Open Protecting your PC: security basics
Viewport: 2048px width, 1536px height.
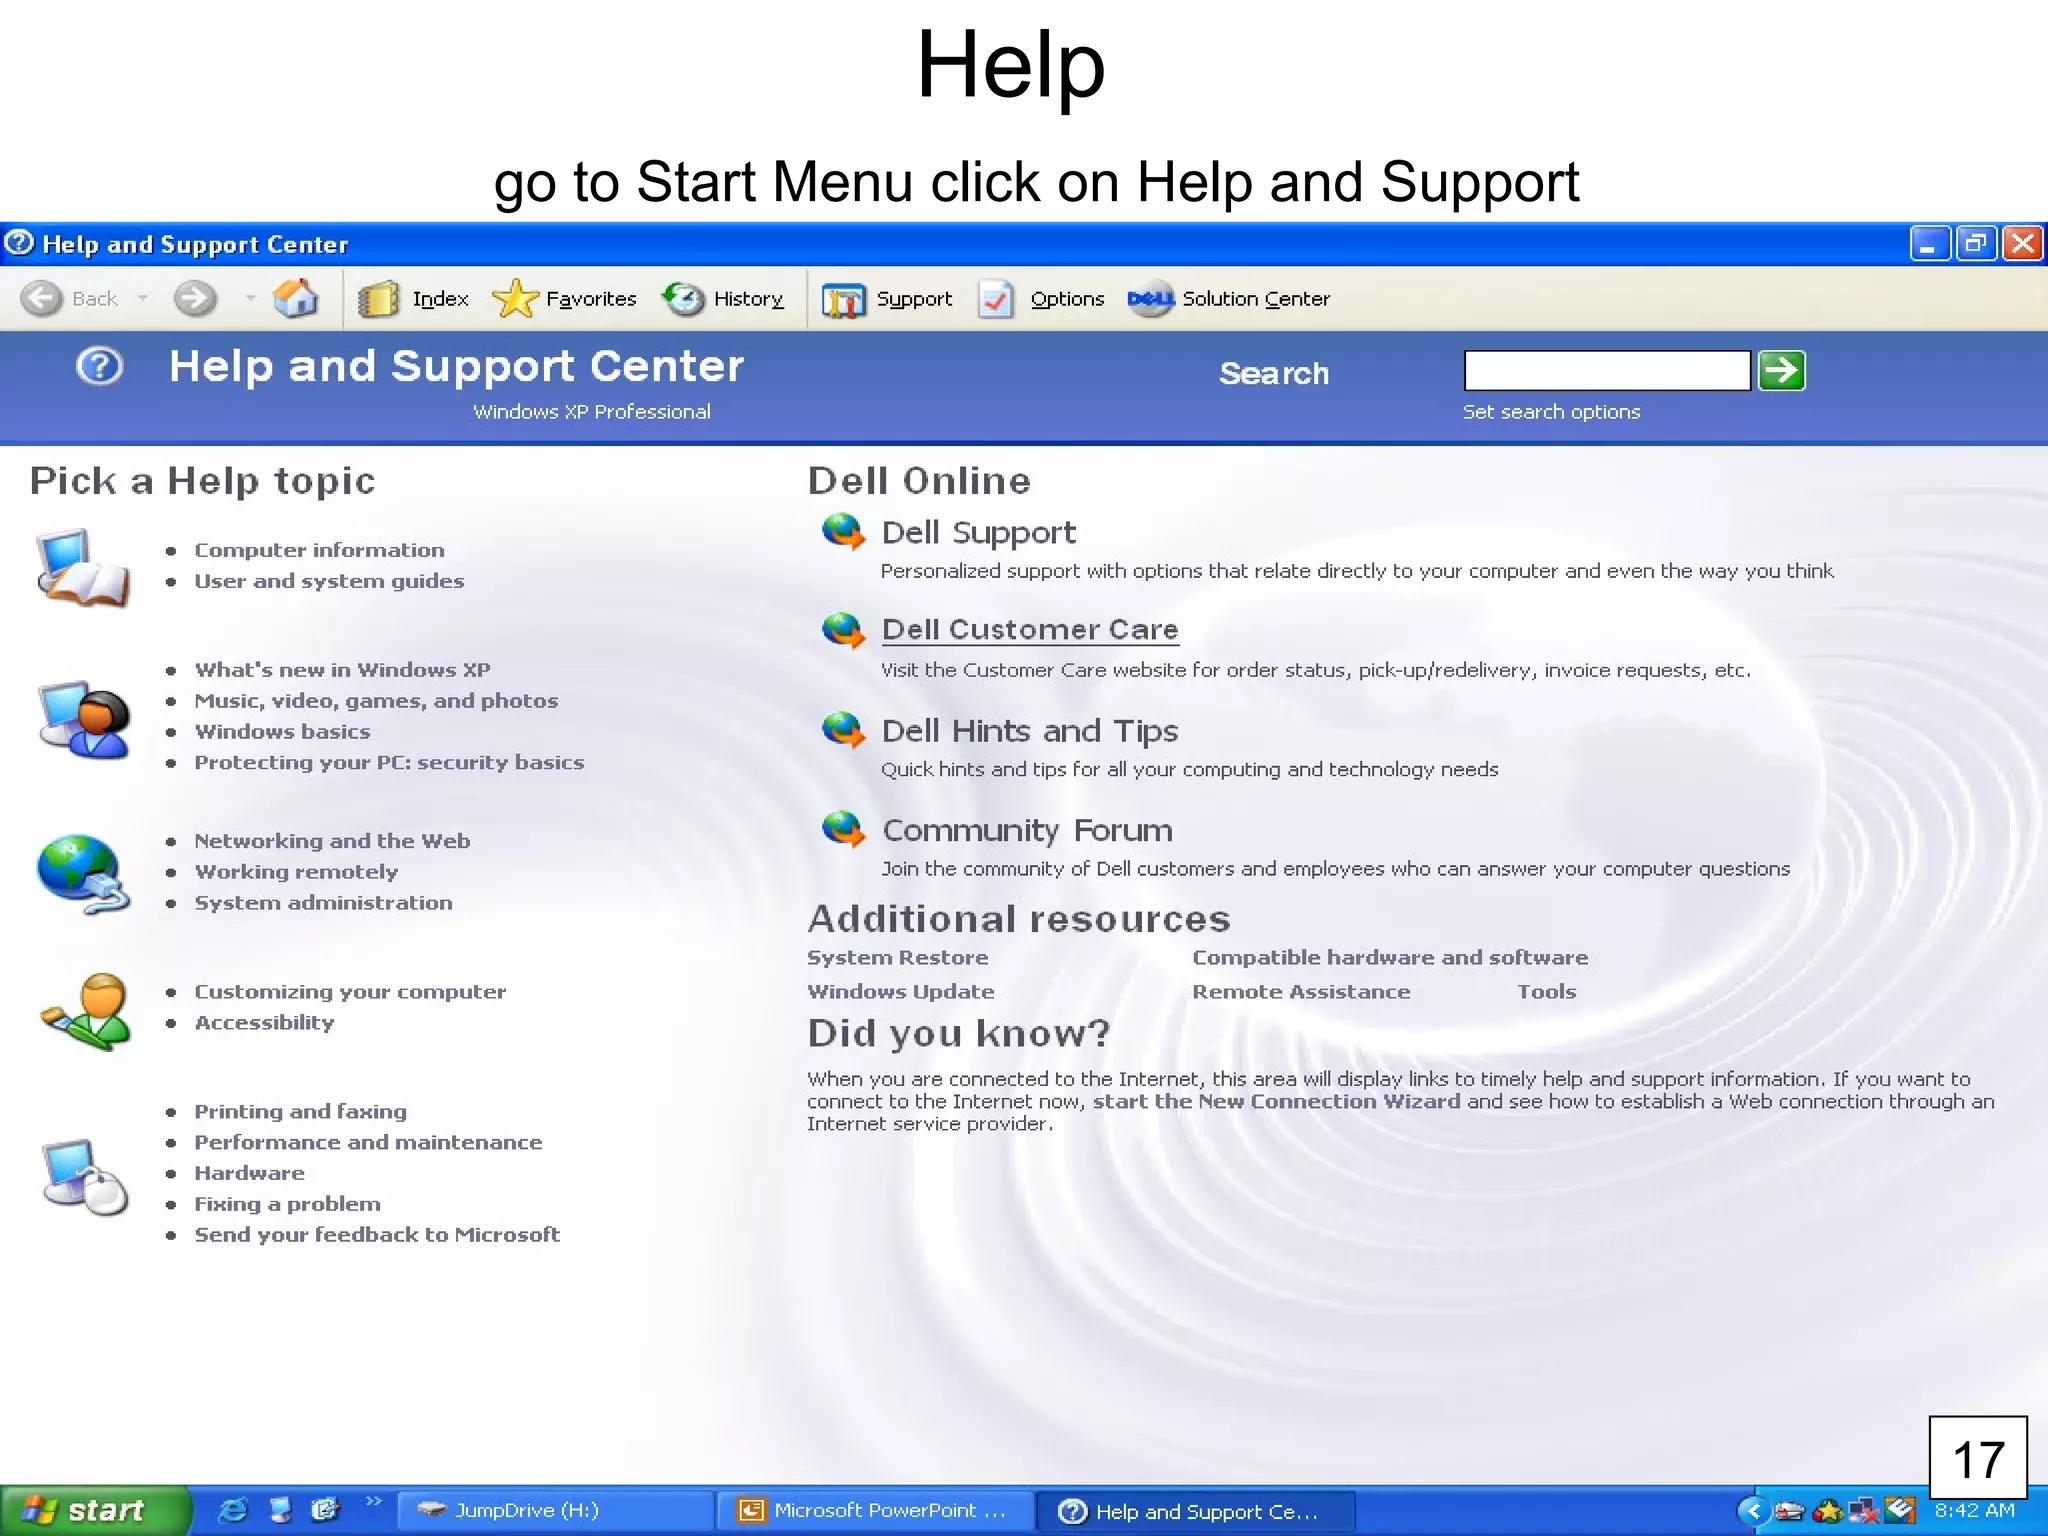point(389,763)
